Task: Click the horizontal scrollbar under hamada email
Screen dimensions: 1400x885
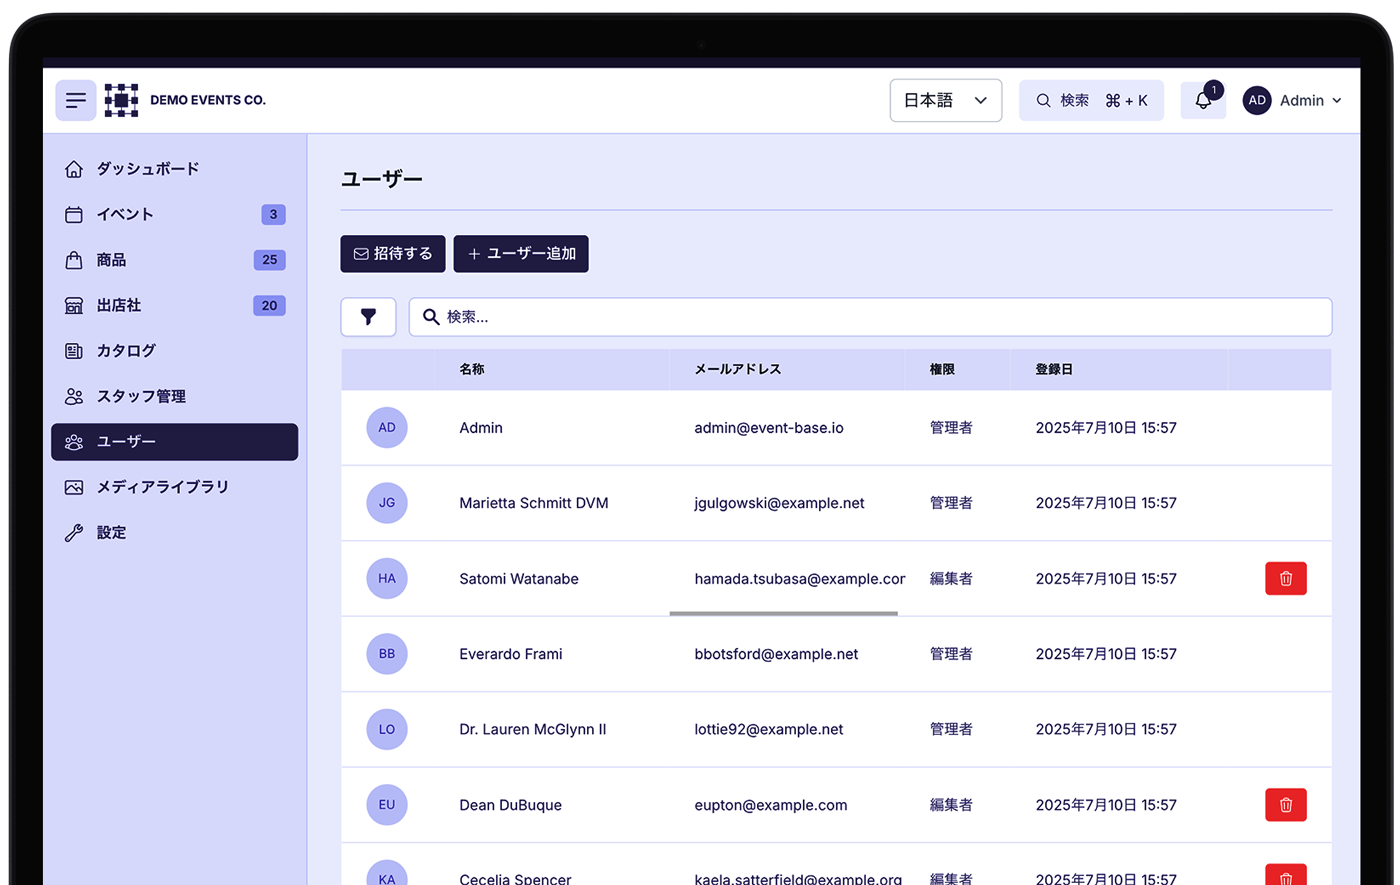Action: (x=784, y=613)
